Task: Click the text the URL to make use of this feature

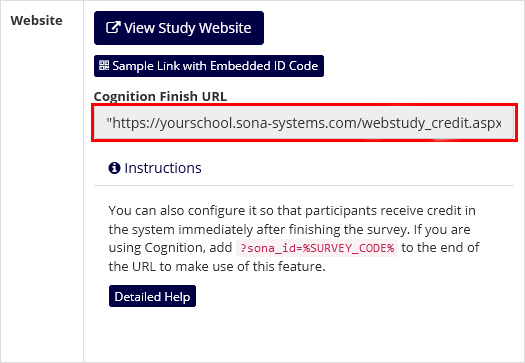Action: (217, 267)
